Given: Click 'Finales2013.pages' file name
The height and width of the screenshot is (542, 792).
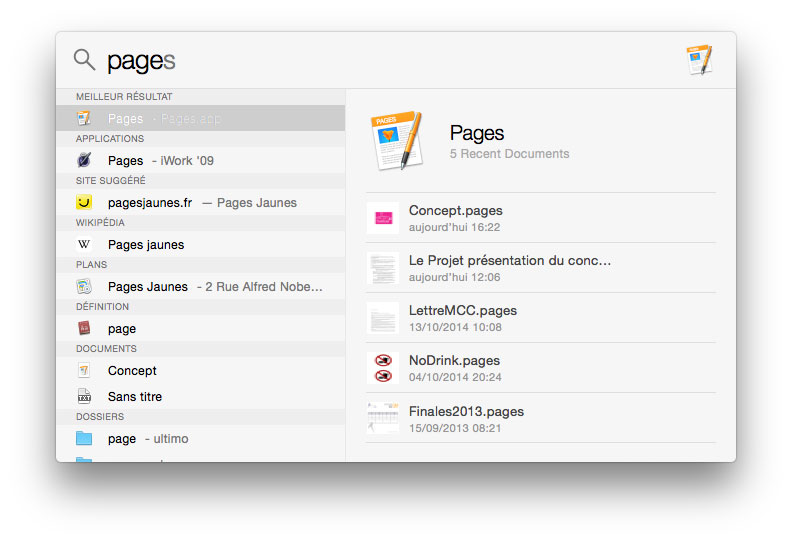Looking at the screenshot, I should click(x=466, y=412).
